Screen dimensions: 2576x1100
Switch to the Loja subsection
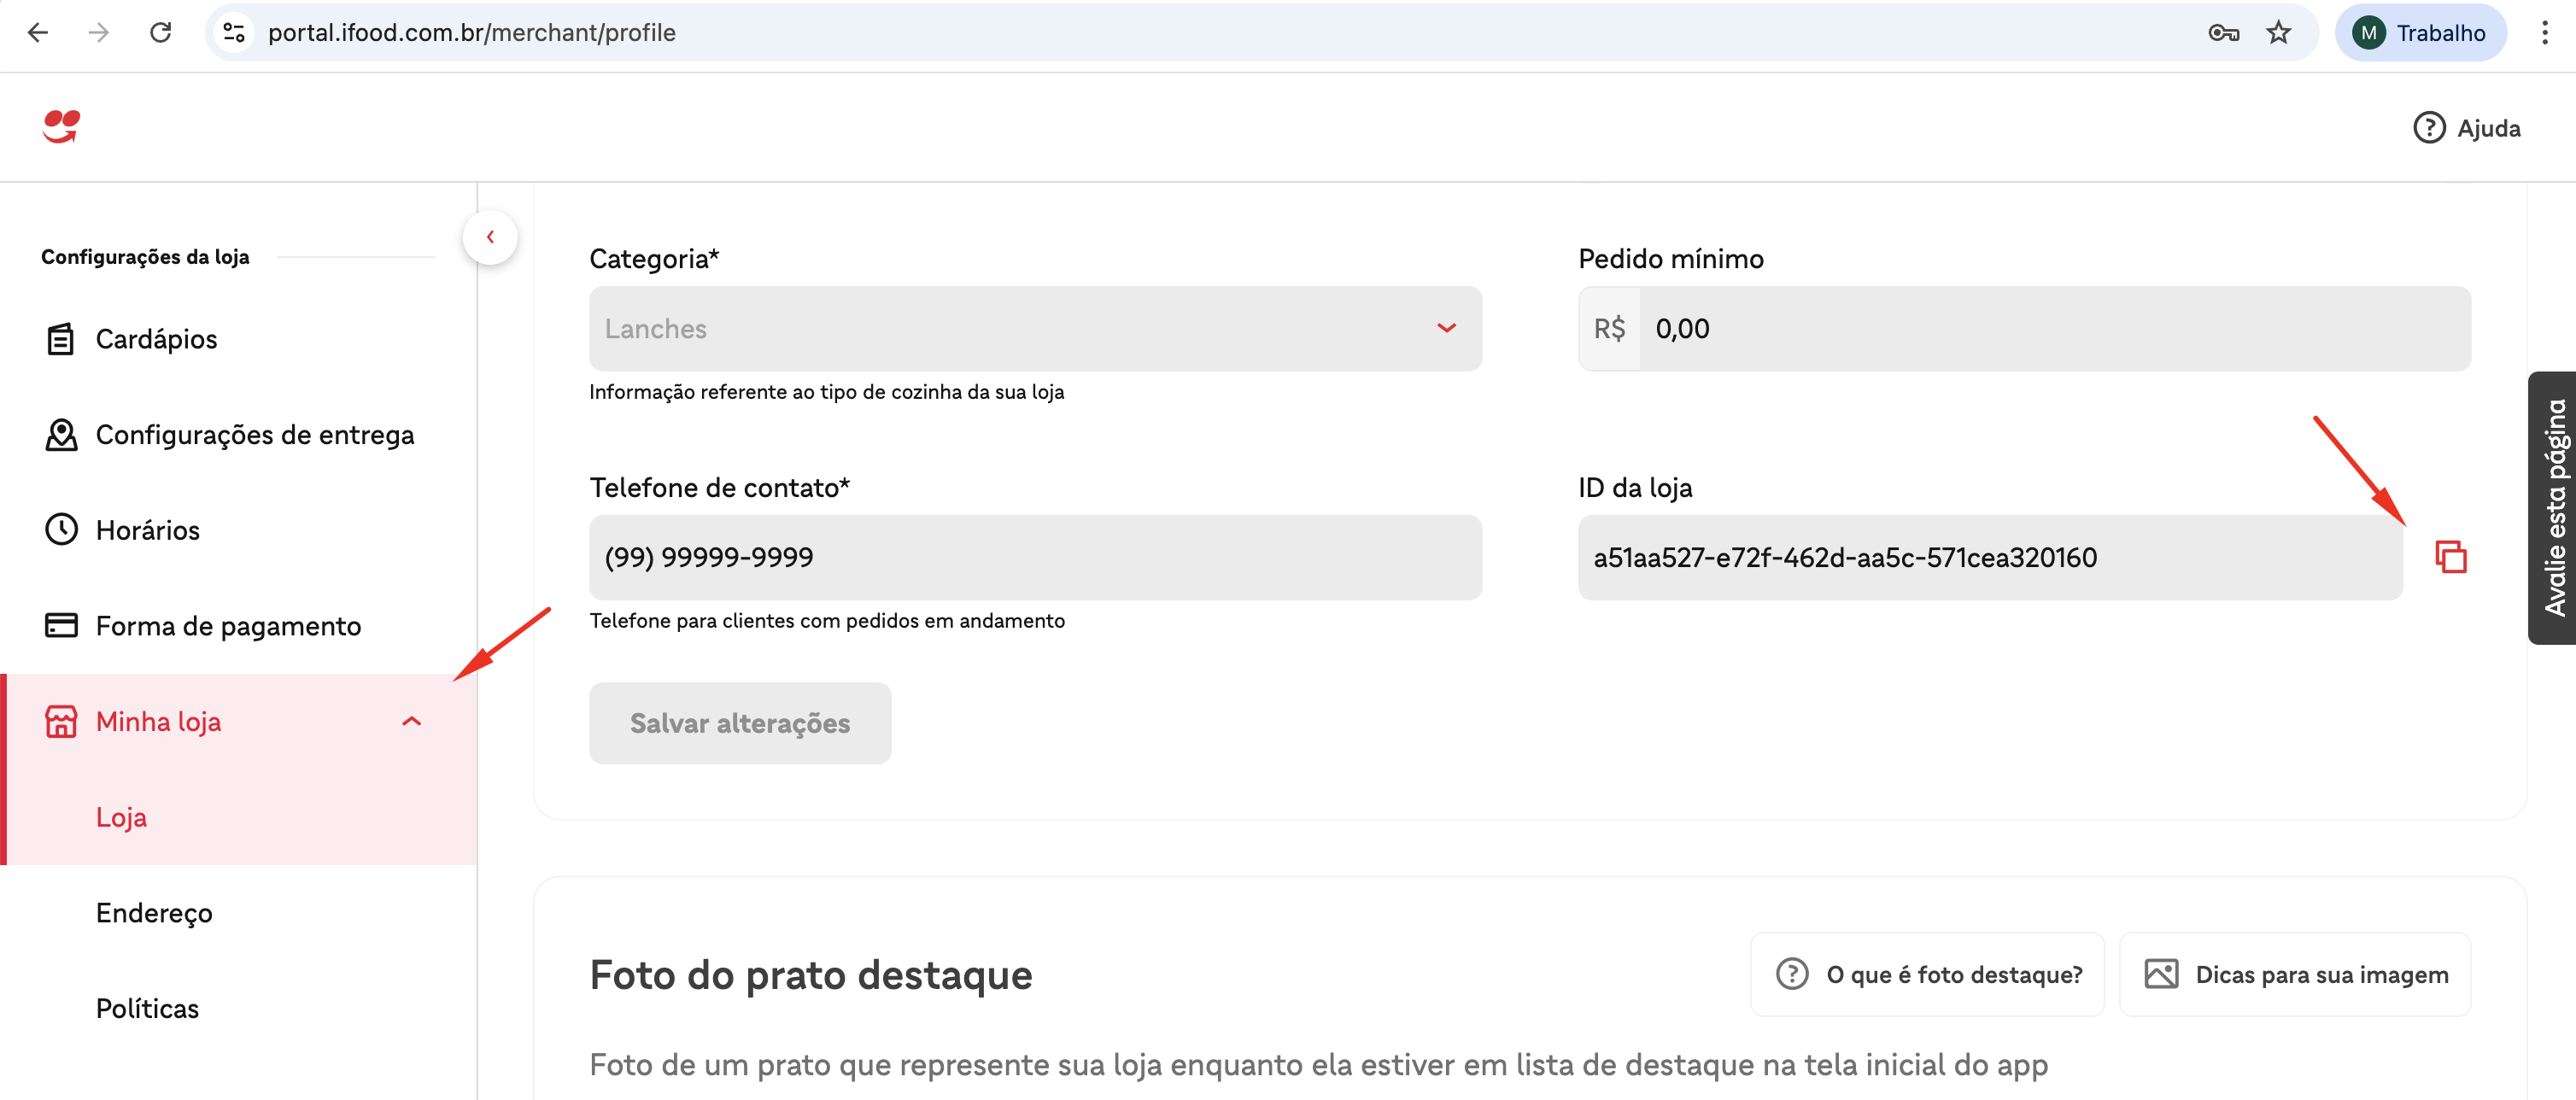(121, 817)
